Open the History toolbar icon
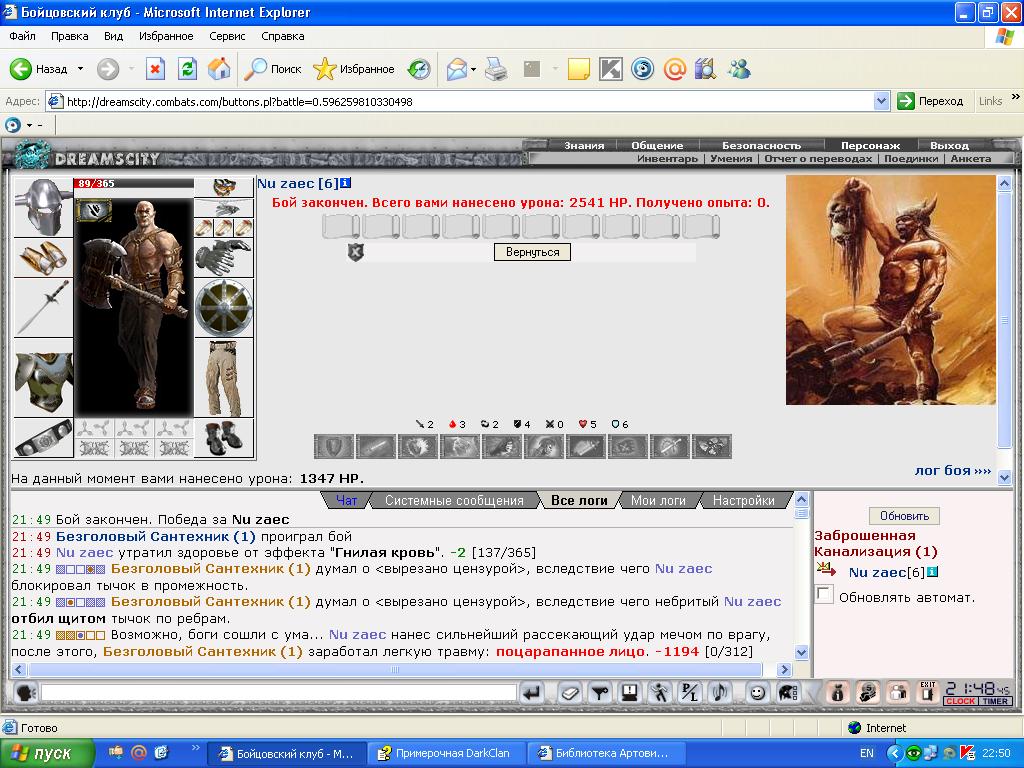This screenshot has height=768, width=1024. [419, 69]
